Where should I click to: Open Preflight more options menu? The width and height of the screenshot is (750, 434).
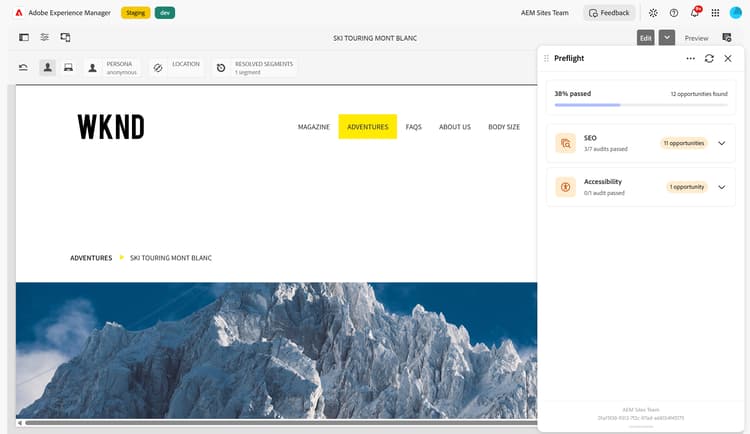click(690, 58)
